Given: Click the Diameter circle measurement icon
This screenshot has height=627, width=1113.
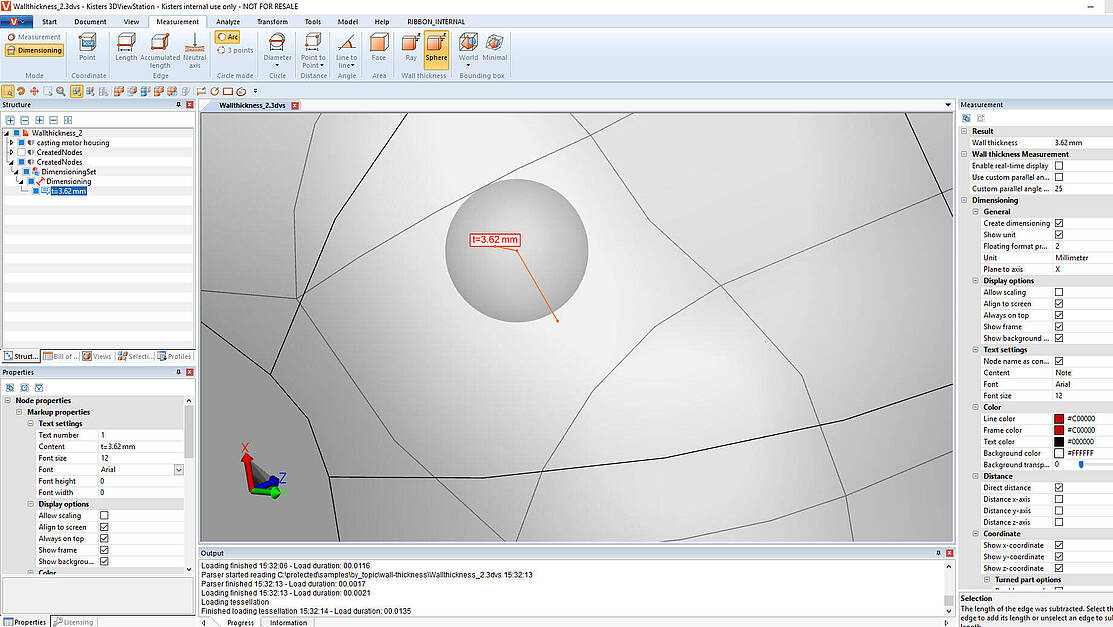Looking at the screenshot, I should pos(277,50).
